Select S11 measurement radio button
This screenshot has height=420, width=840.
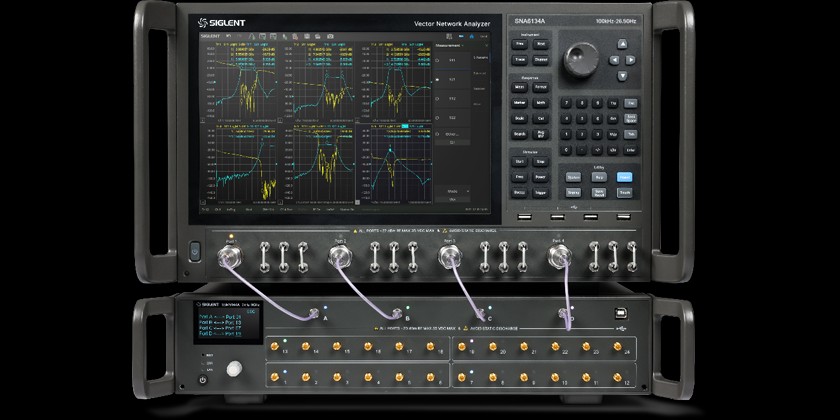pos(437,60)
